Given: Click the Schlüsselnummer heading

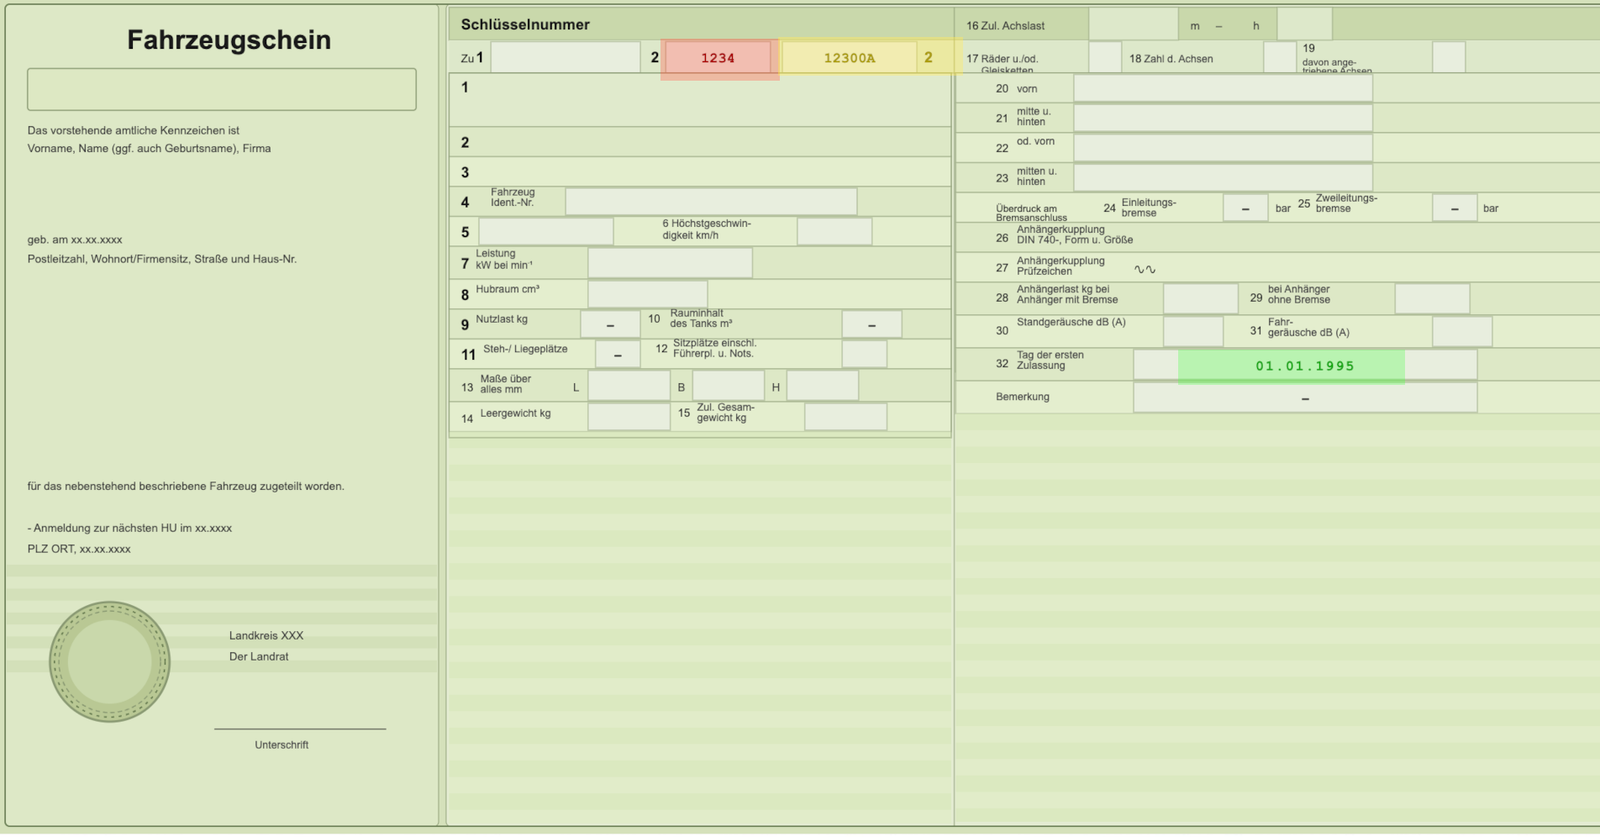Looking at the screenshot, I should (x=525, y=24).
